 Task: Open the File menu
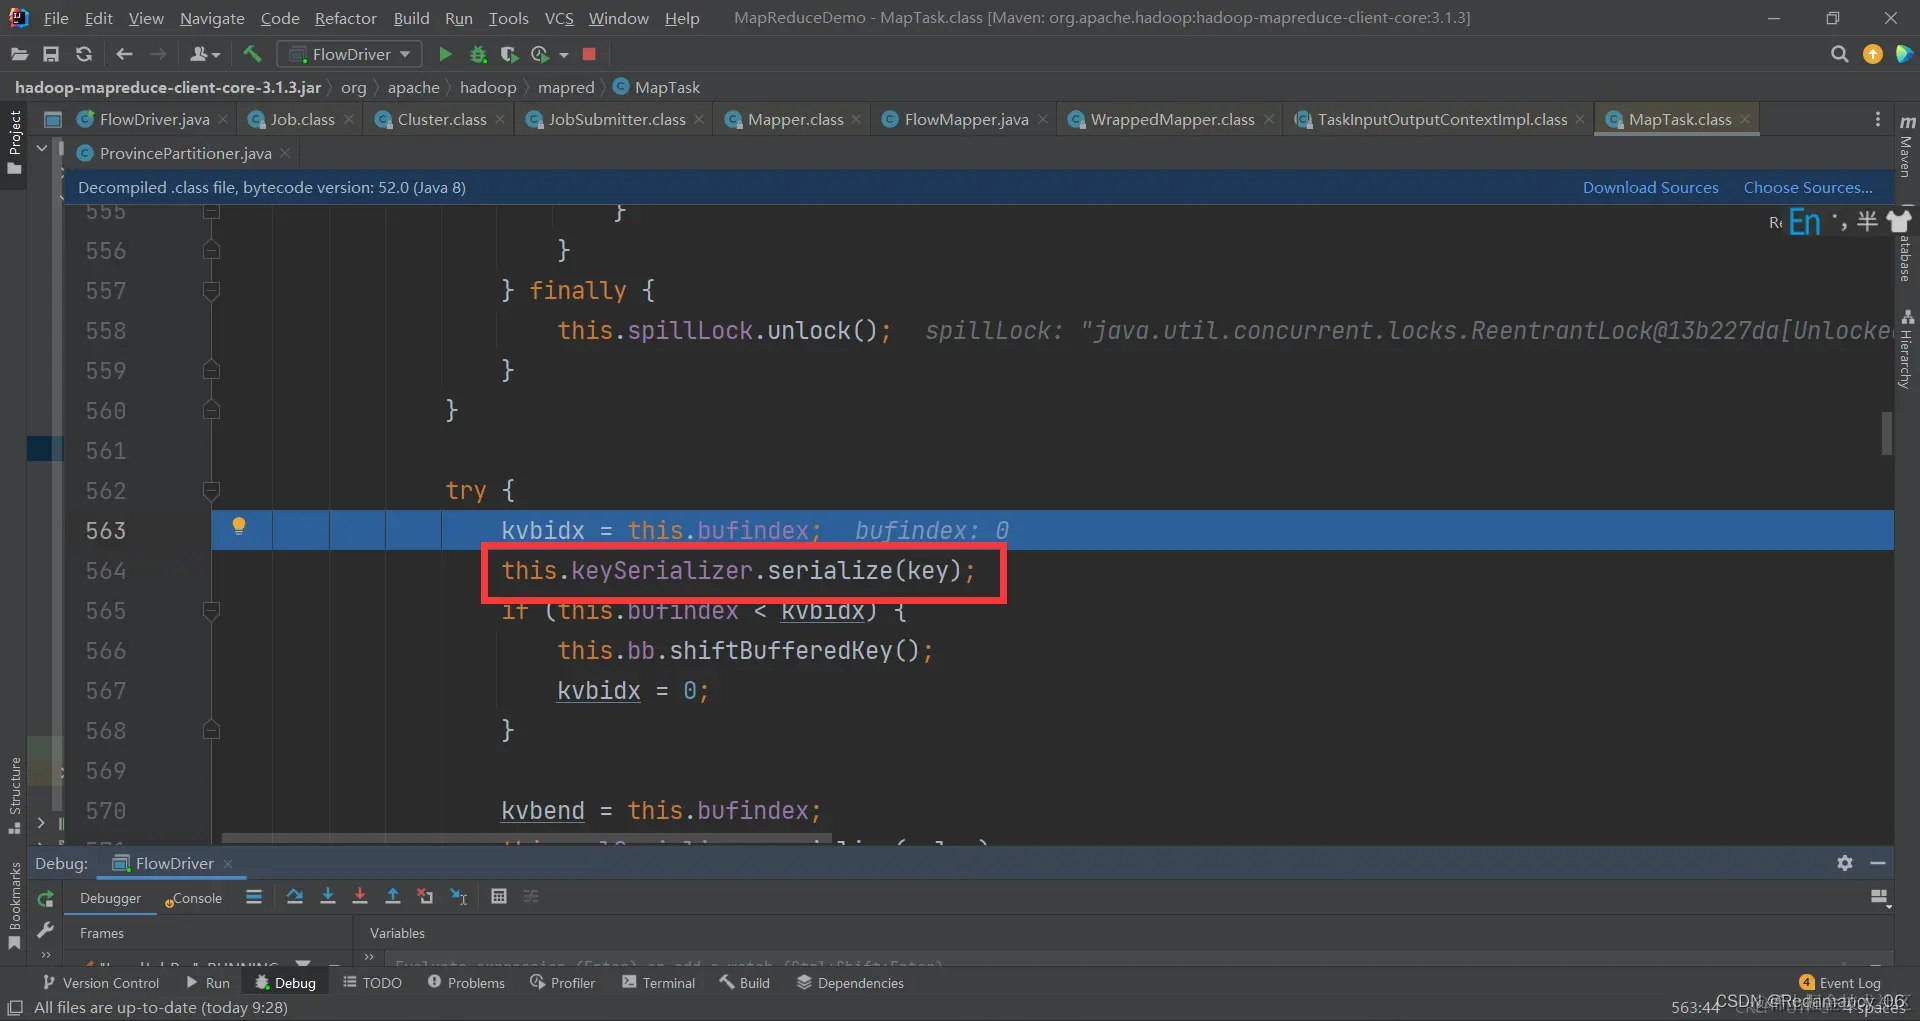click(x=56, y=18)
